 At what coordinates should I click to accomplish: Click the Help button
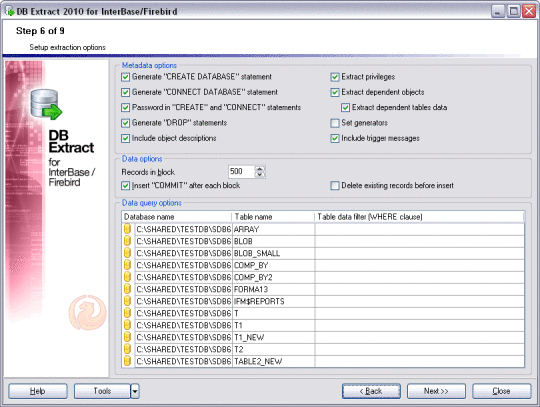pos(38,391)
